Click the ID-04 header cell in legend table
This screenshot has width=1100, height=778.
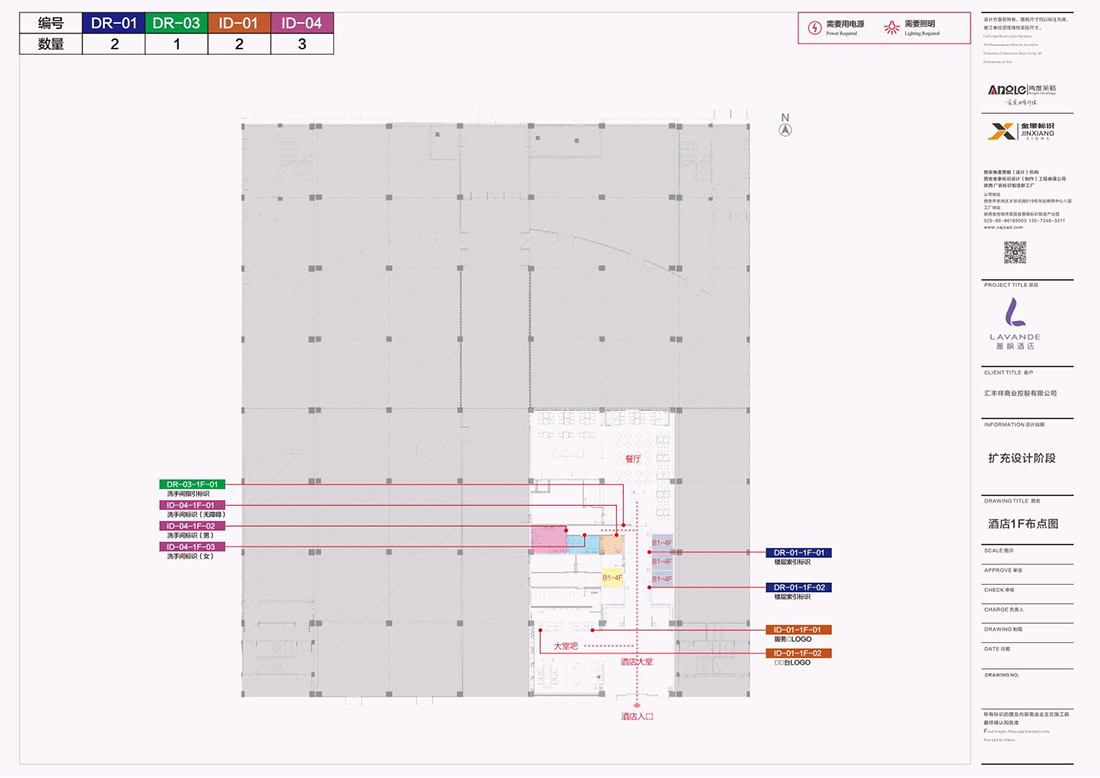(302, 23)
